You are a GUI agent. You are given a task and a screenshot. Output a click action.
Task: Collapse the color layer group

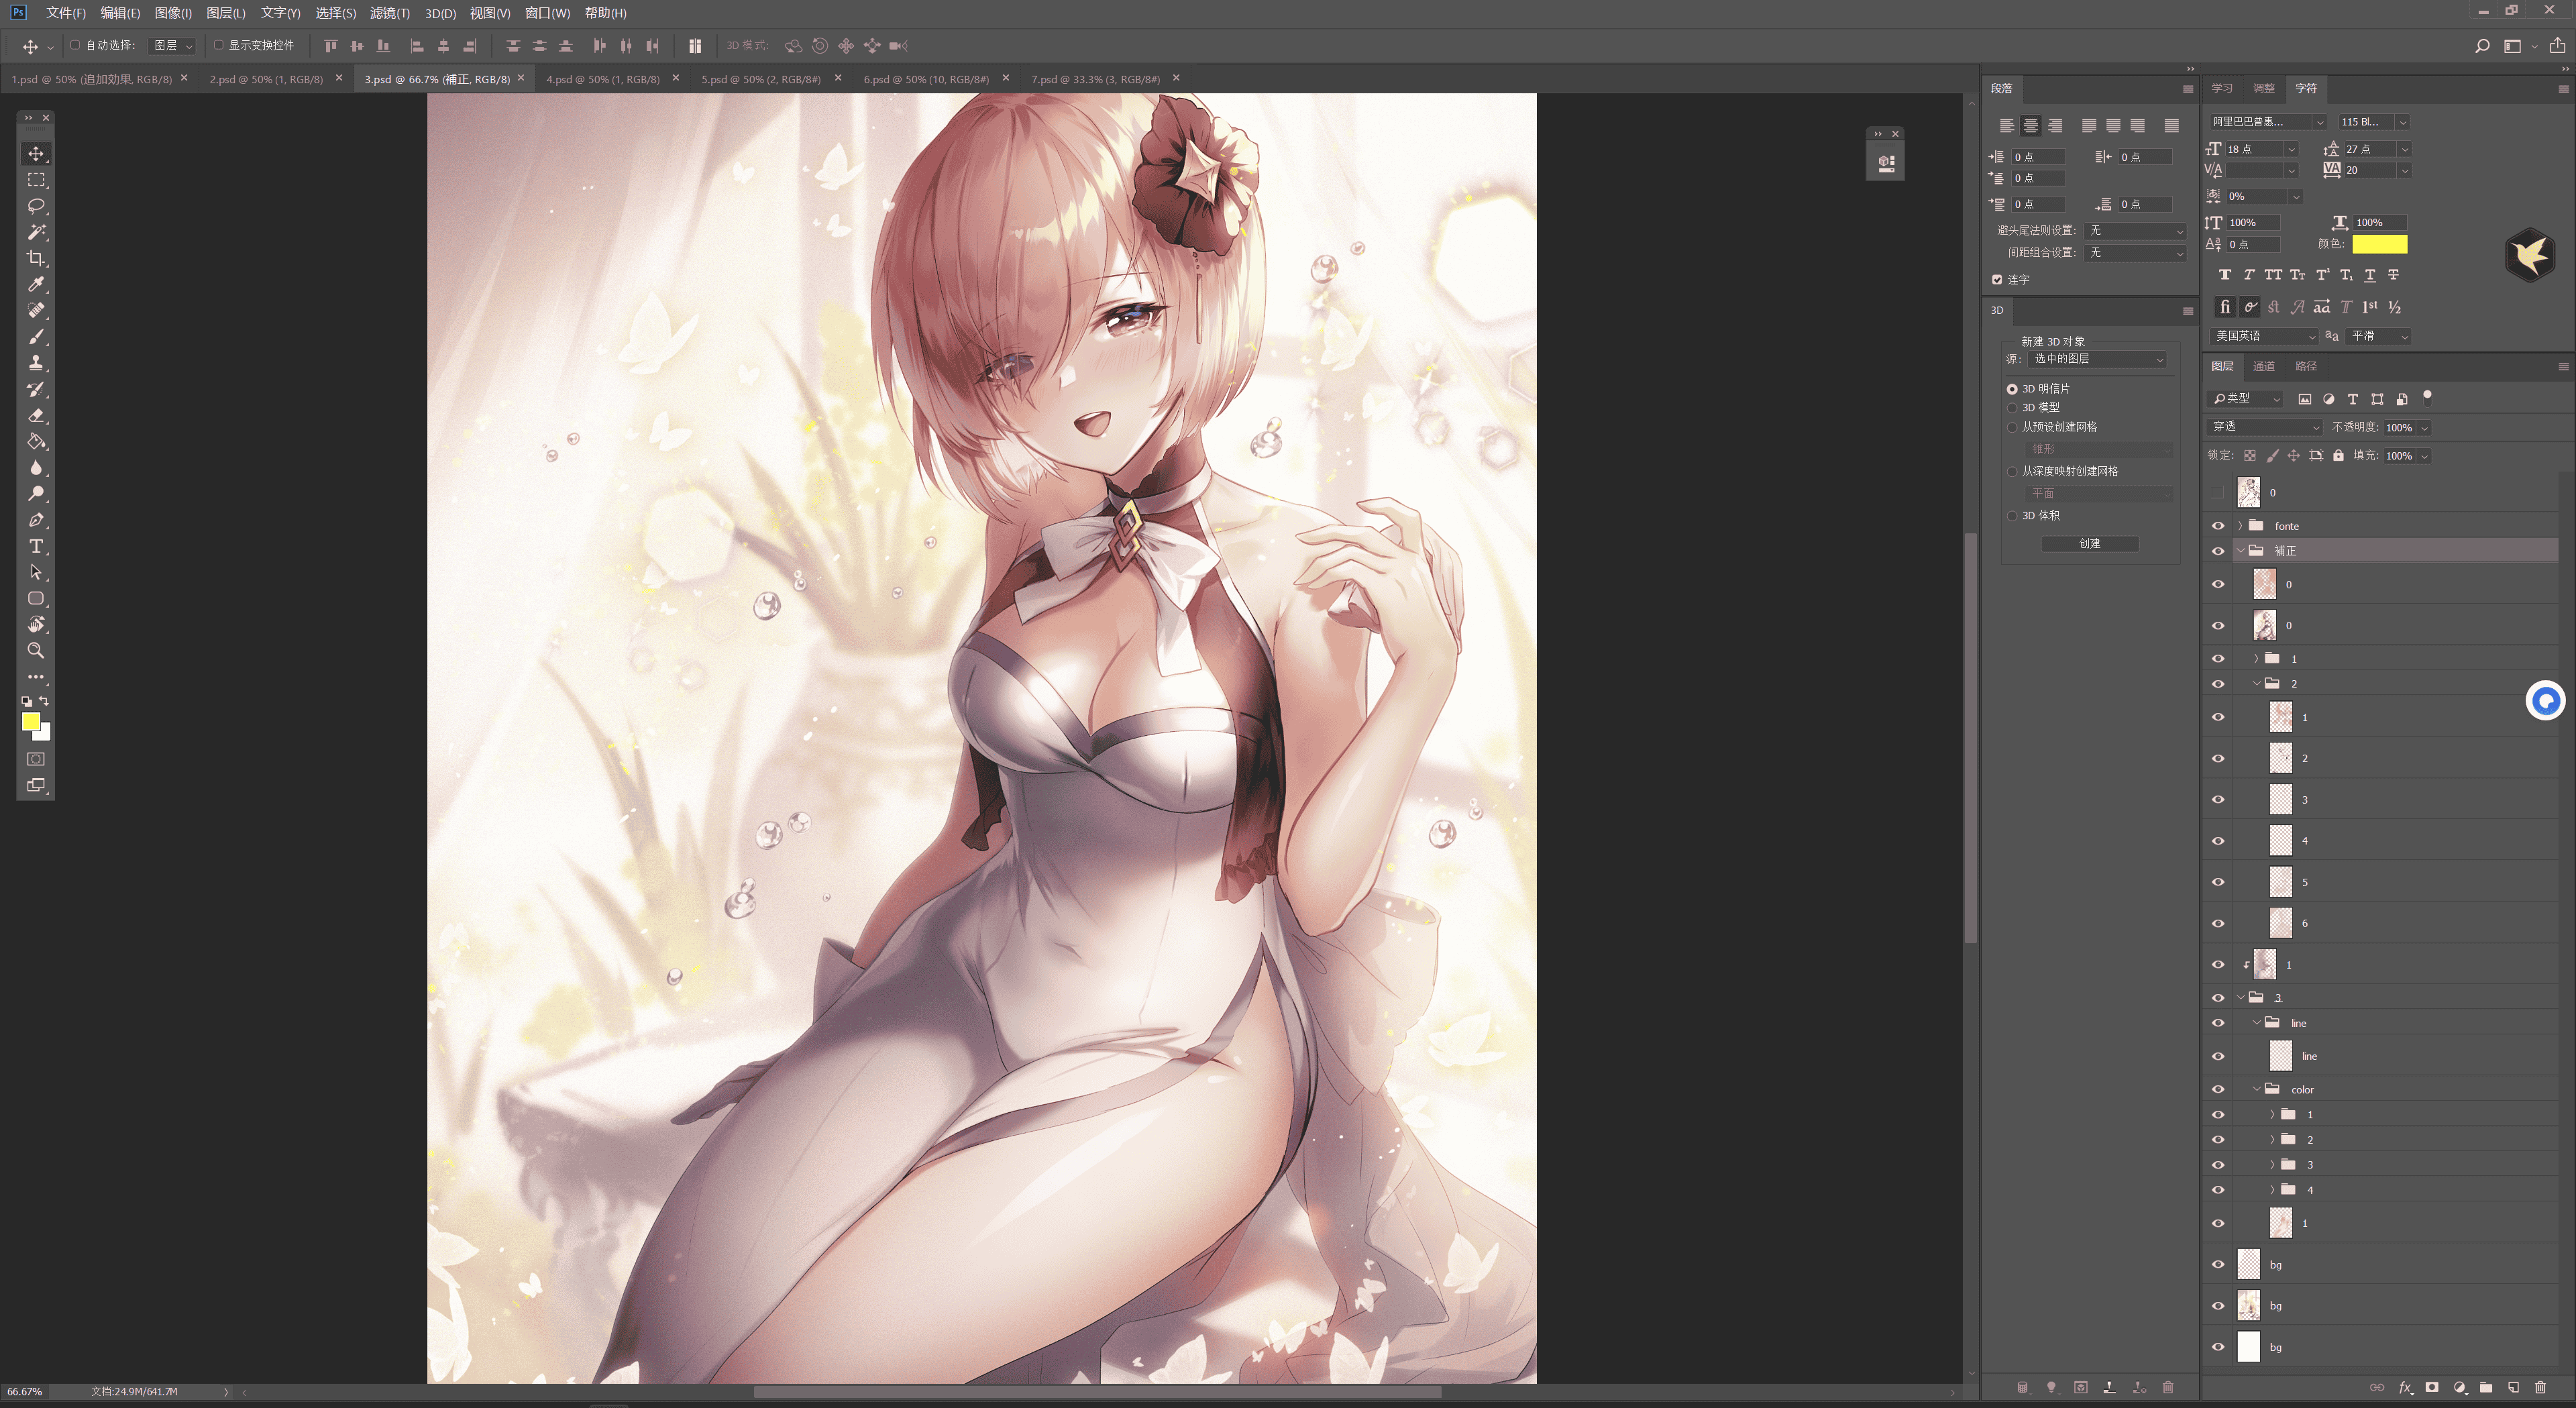tap(2256, 1089)
